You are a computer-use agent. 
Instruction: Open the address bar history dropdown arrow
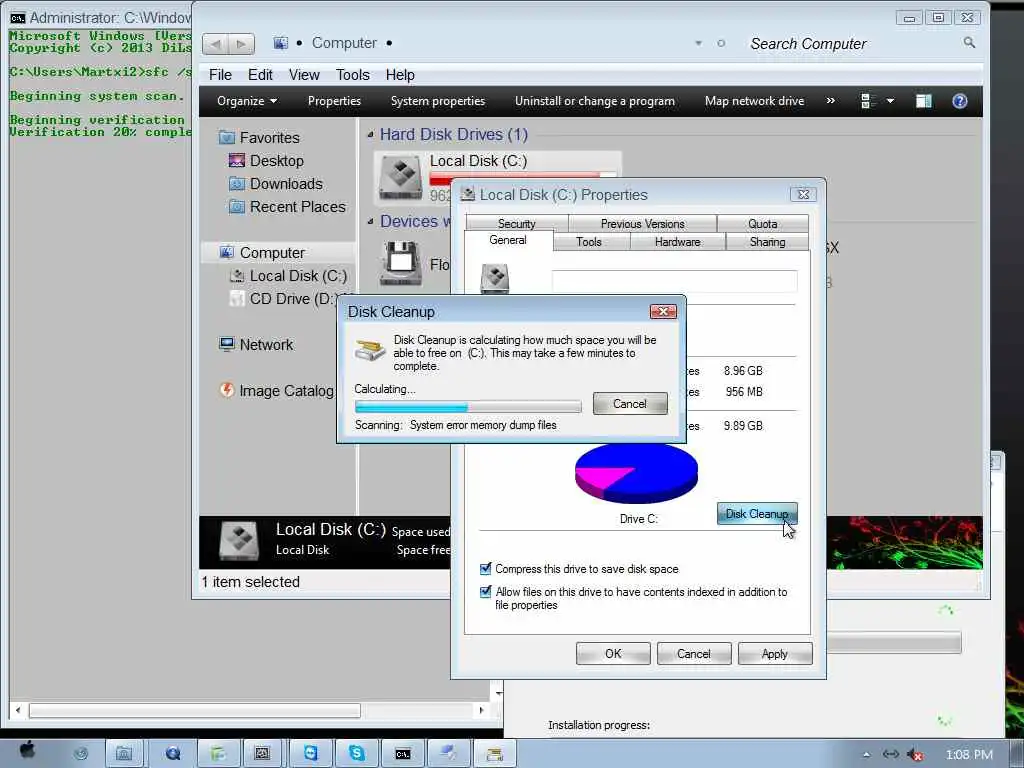coord(698,43)
